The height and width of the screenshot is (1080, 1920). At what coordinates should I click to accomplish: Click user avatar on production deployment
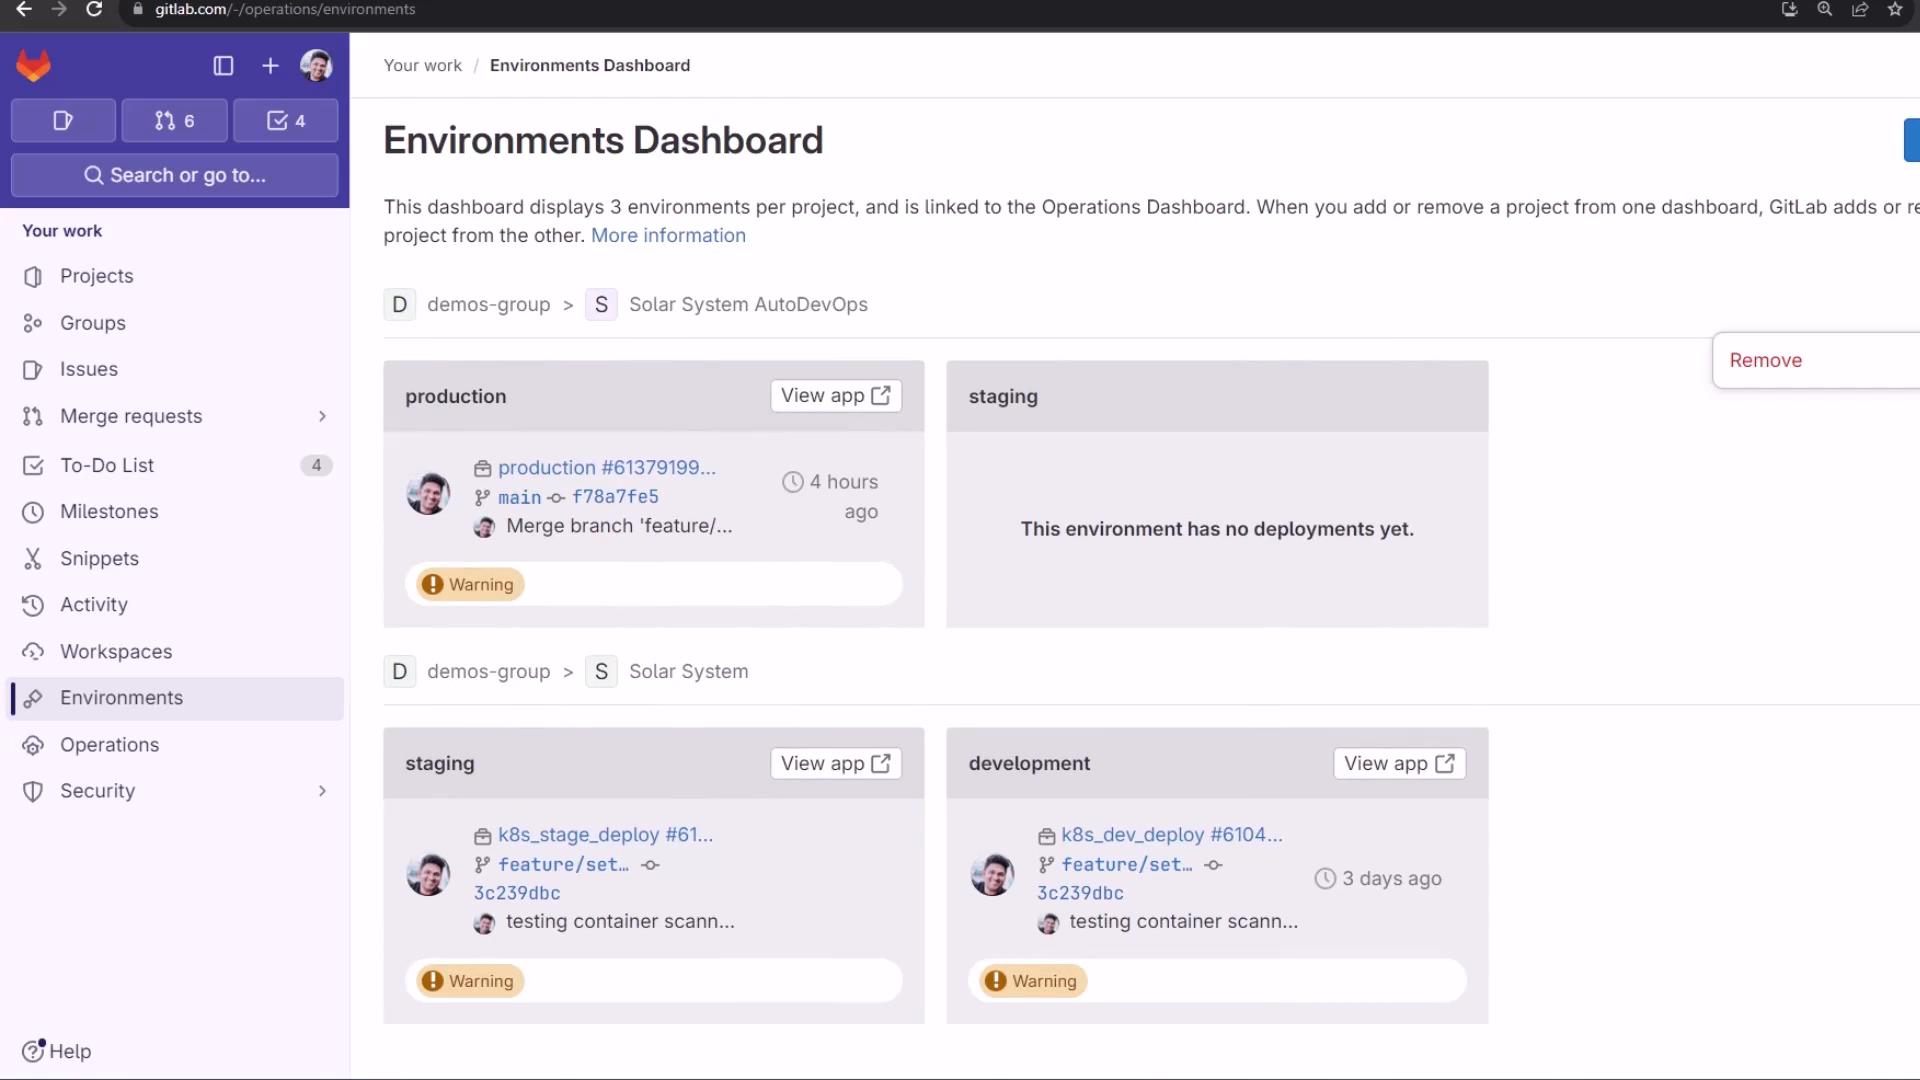coord(428,494)
